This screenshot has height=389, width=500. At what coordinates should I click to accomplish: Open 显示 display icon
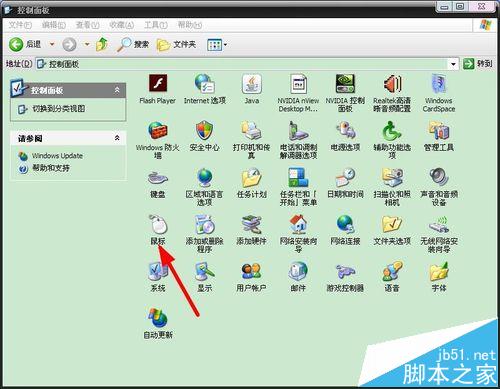(204, 271)
